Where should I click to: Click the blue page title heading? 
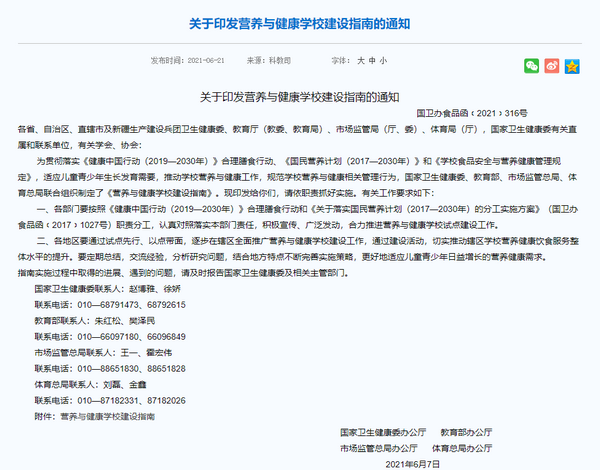tap(300, 22)
